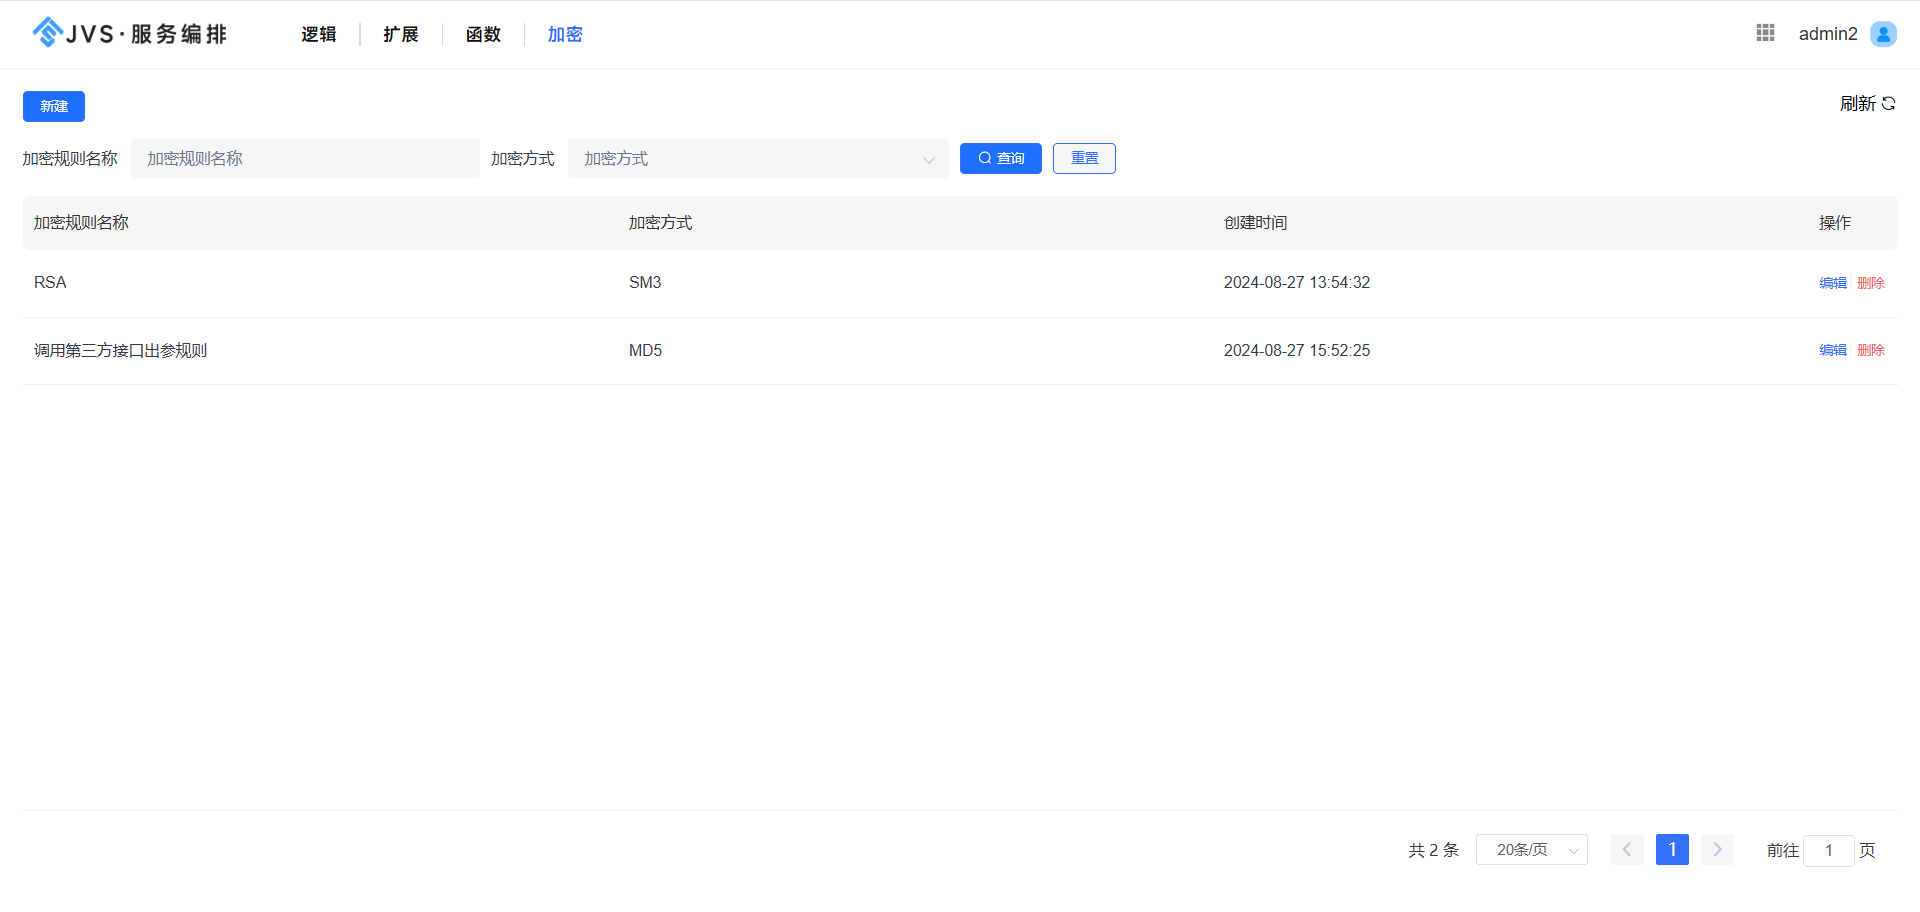
Task: Click the RSA rule name cell
Action: 50,283
